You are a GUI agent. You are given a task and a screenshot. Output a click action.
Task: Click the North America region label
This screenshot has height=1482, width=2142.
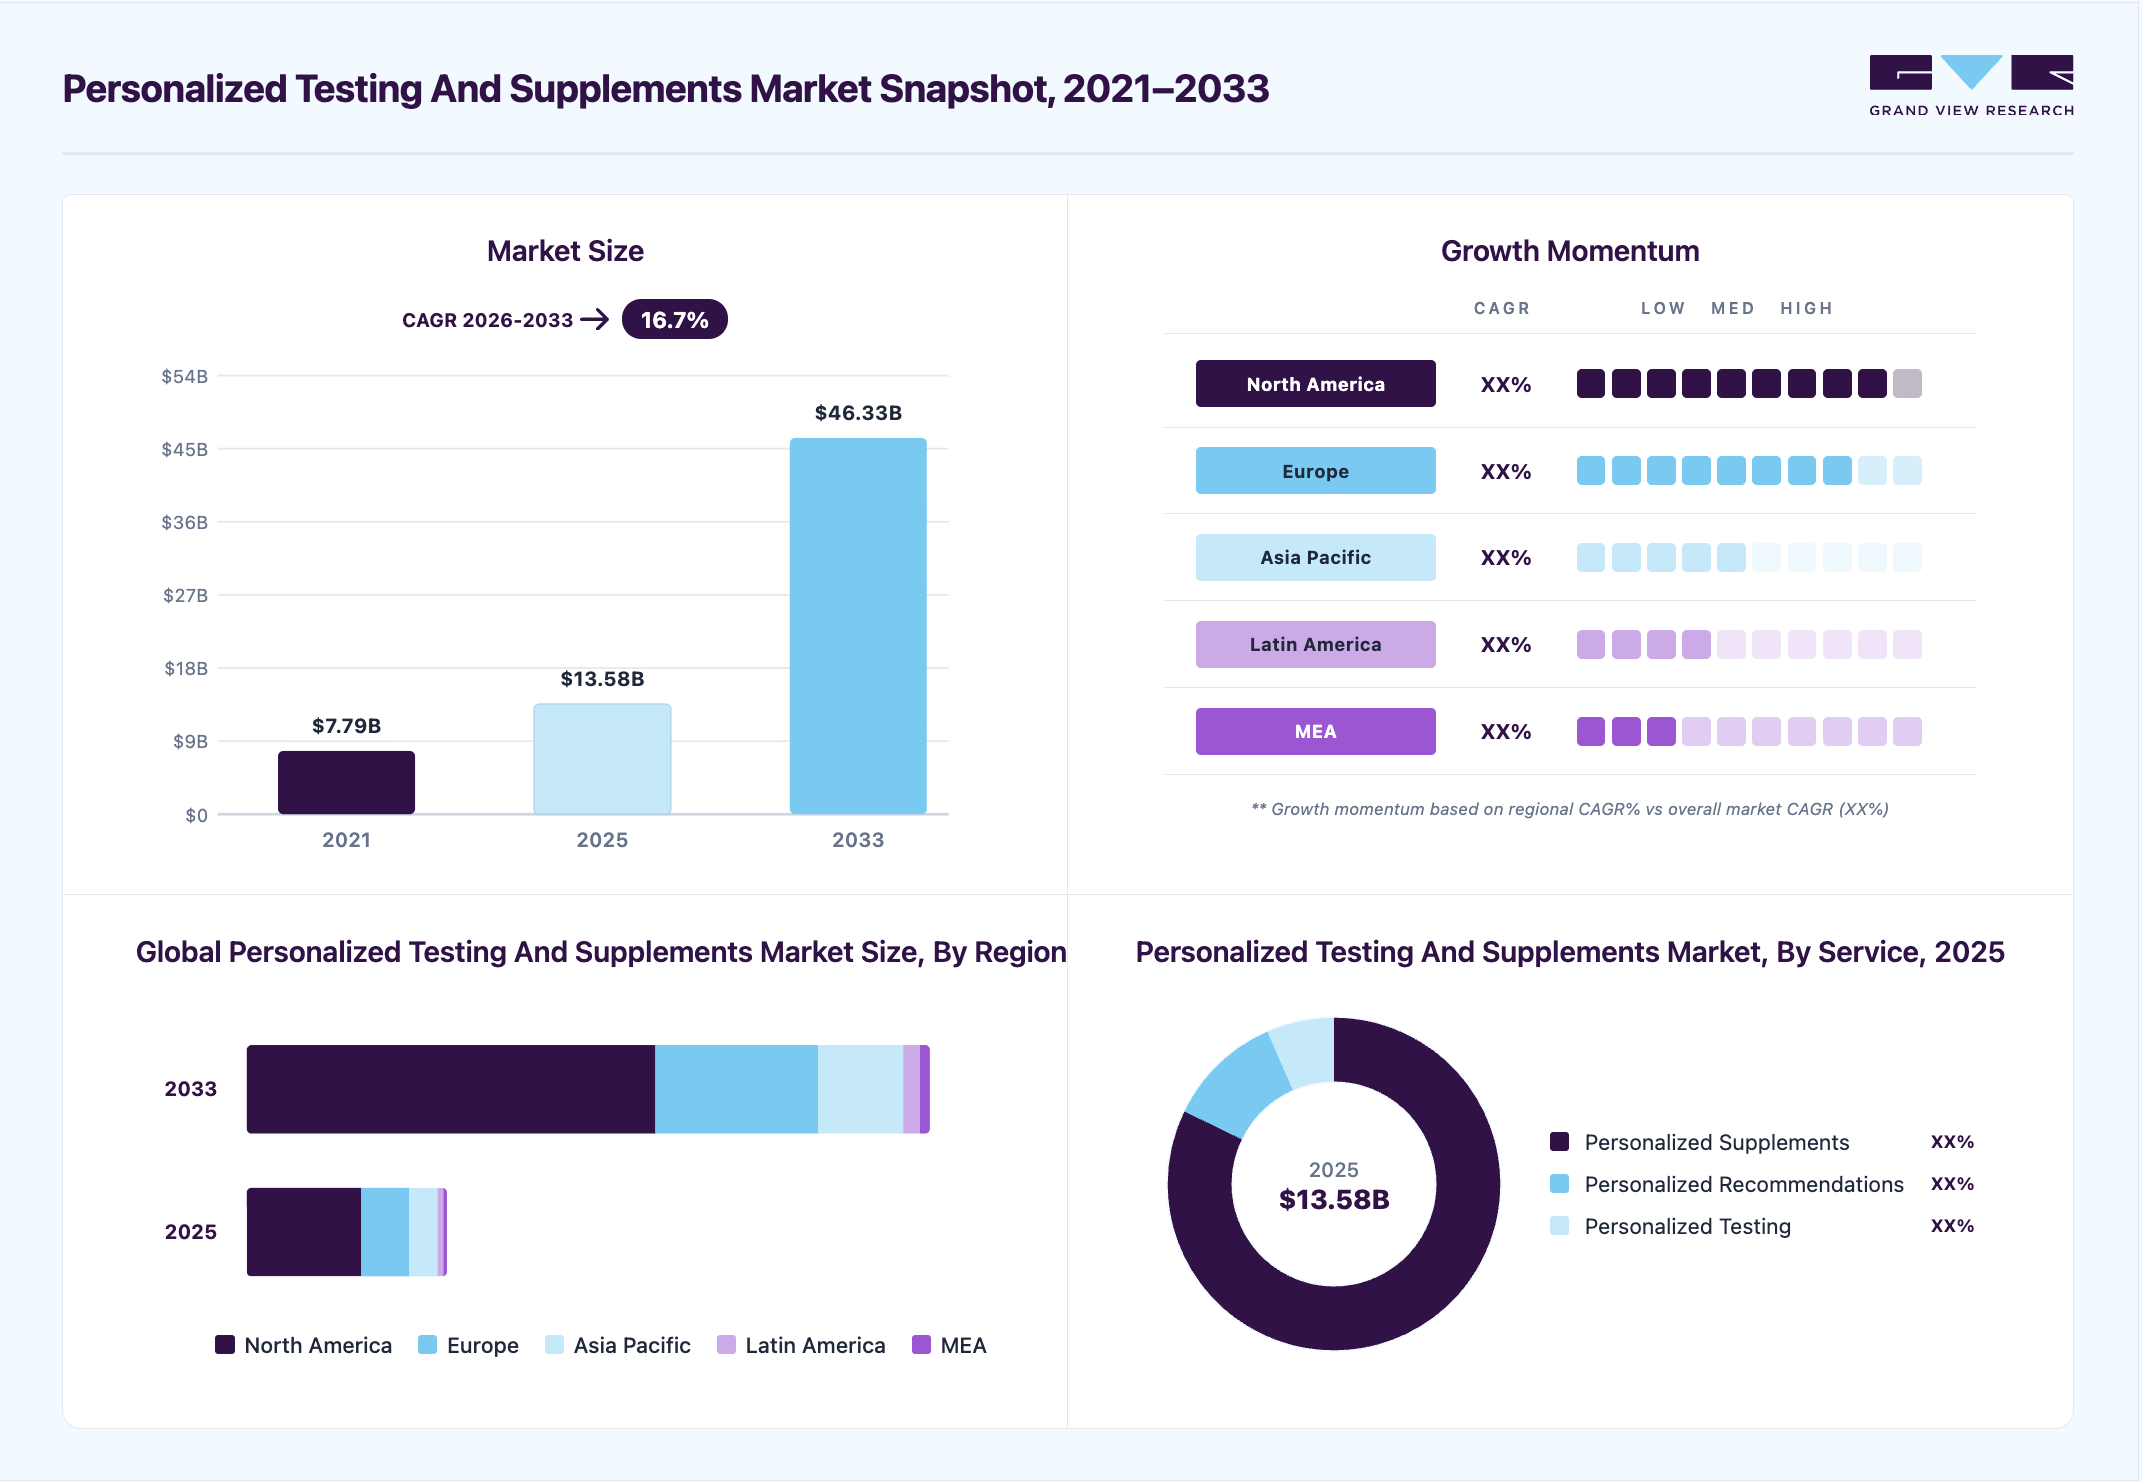click(1315, 384)
